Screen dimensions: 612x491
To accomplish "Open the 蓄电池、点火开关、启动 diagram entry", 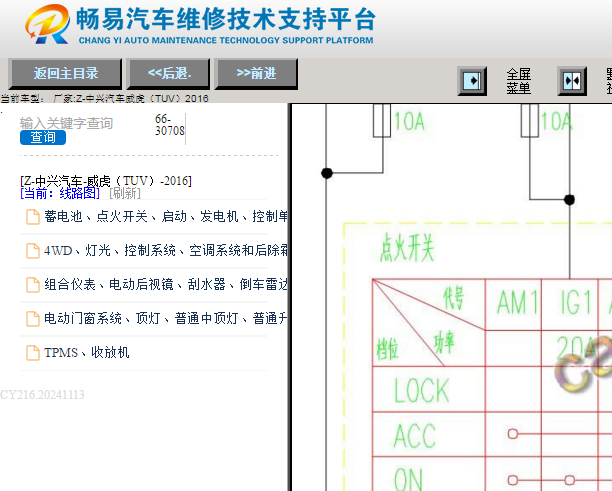I will 165,216.
